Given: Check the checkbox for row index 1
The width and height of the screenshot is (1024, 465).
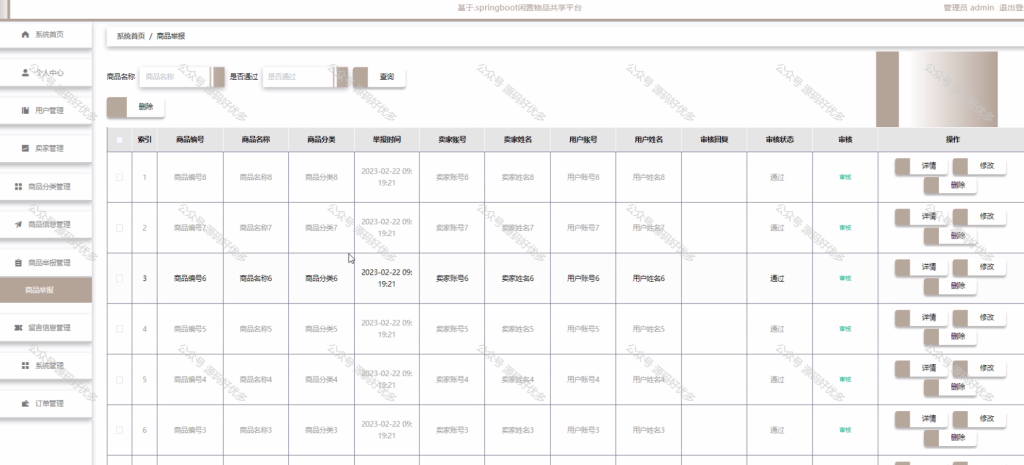Looking at the screenshot, I should 119,177.
